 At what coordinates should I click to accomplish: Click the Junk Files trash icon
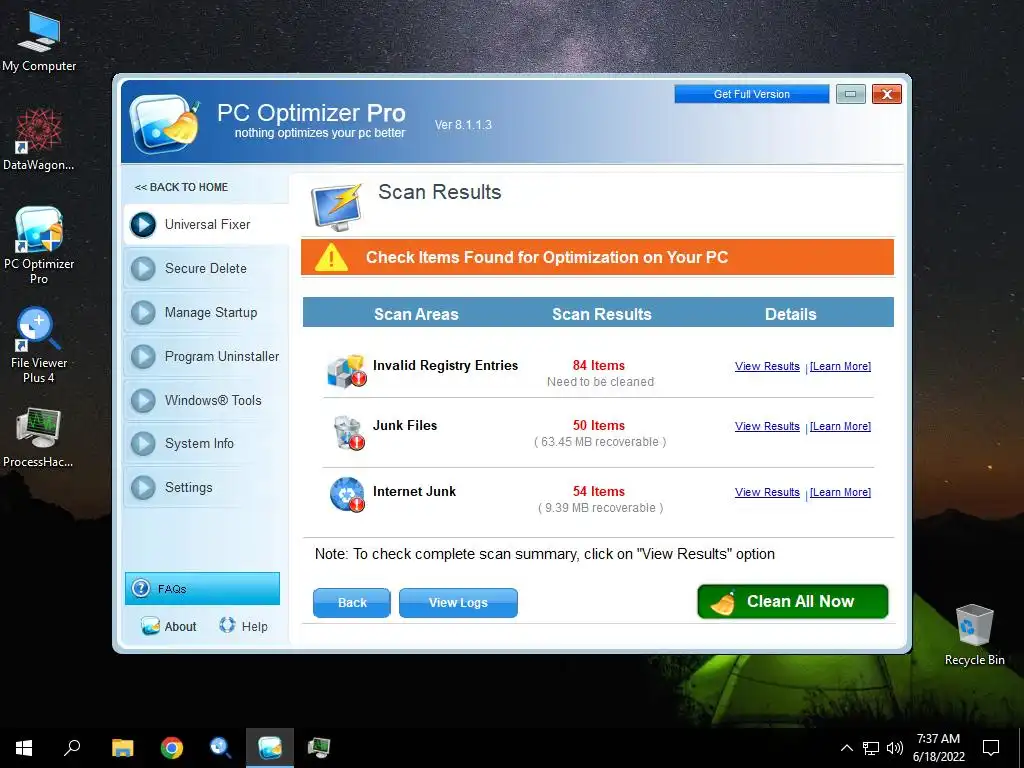(x=348, y=432)
